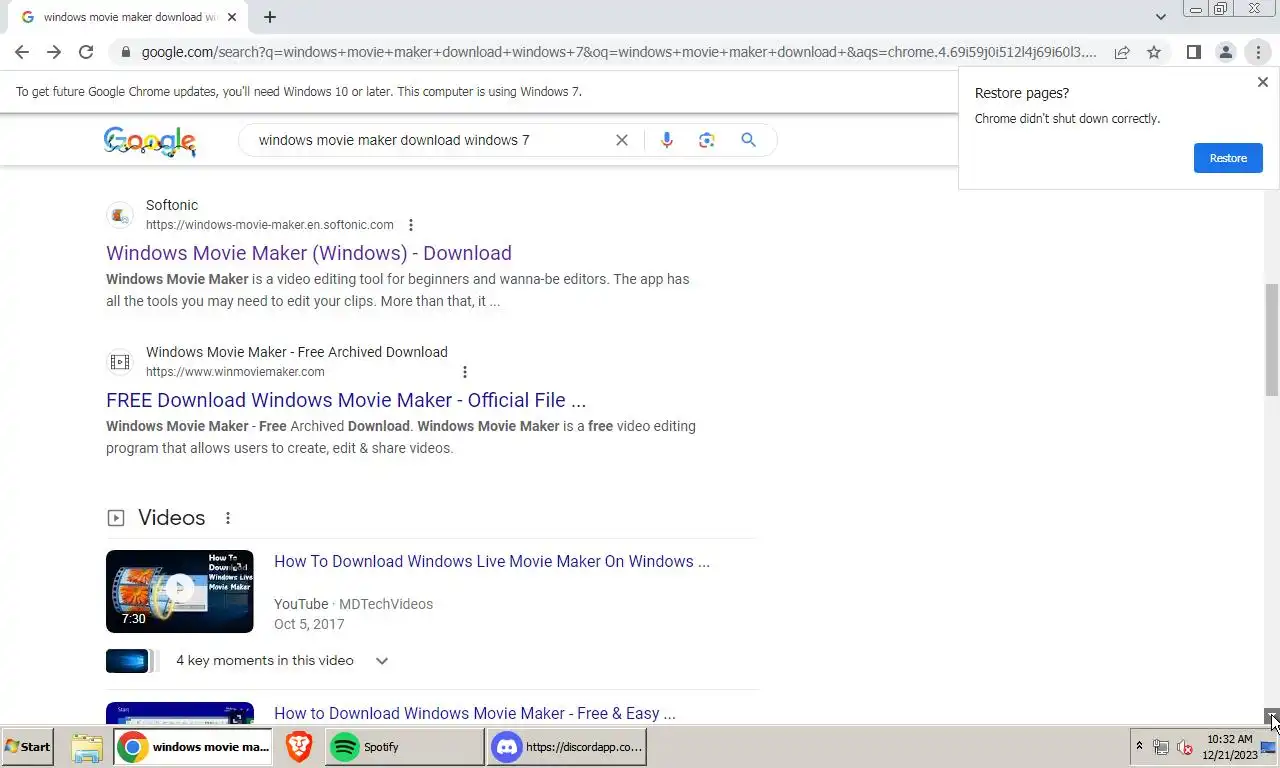The width and height of the screenshot is (1280, 768).
Task: View site information via padlock icon
Action: (x=125, y=52)
